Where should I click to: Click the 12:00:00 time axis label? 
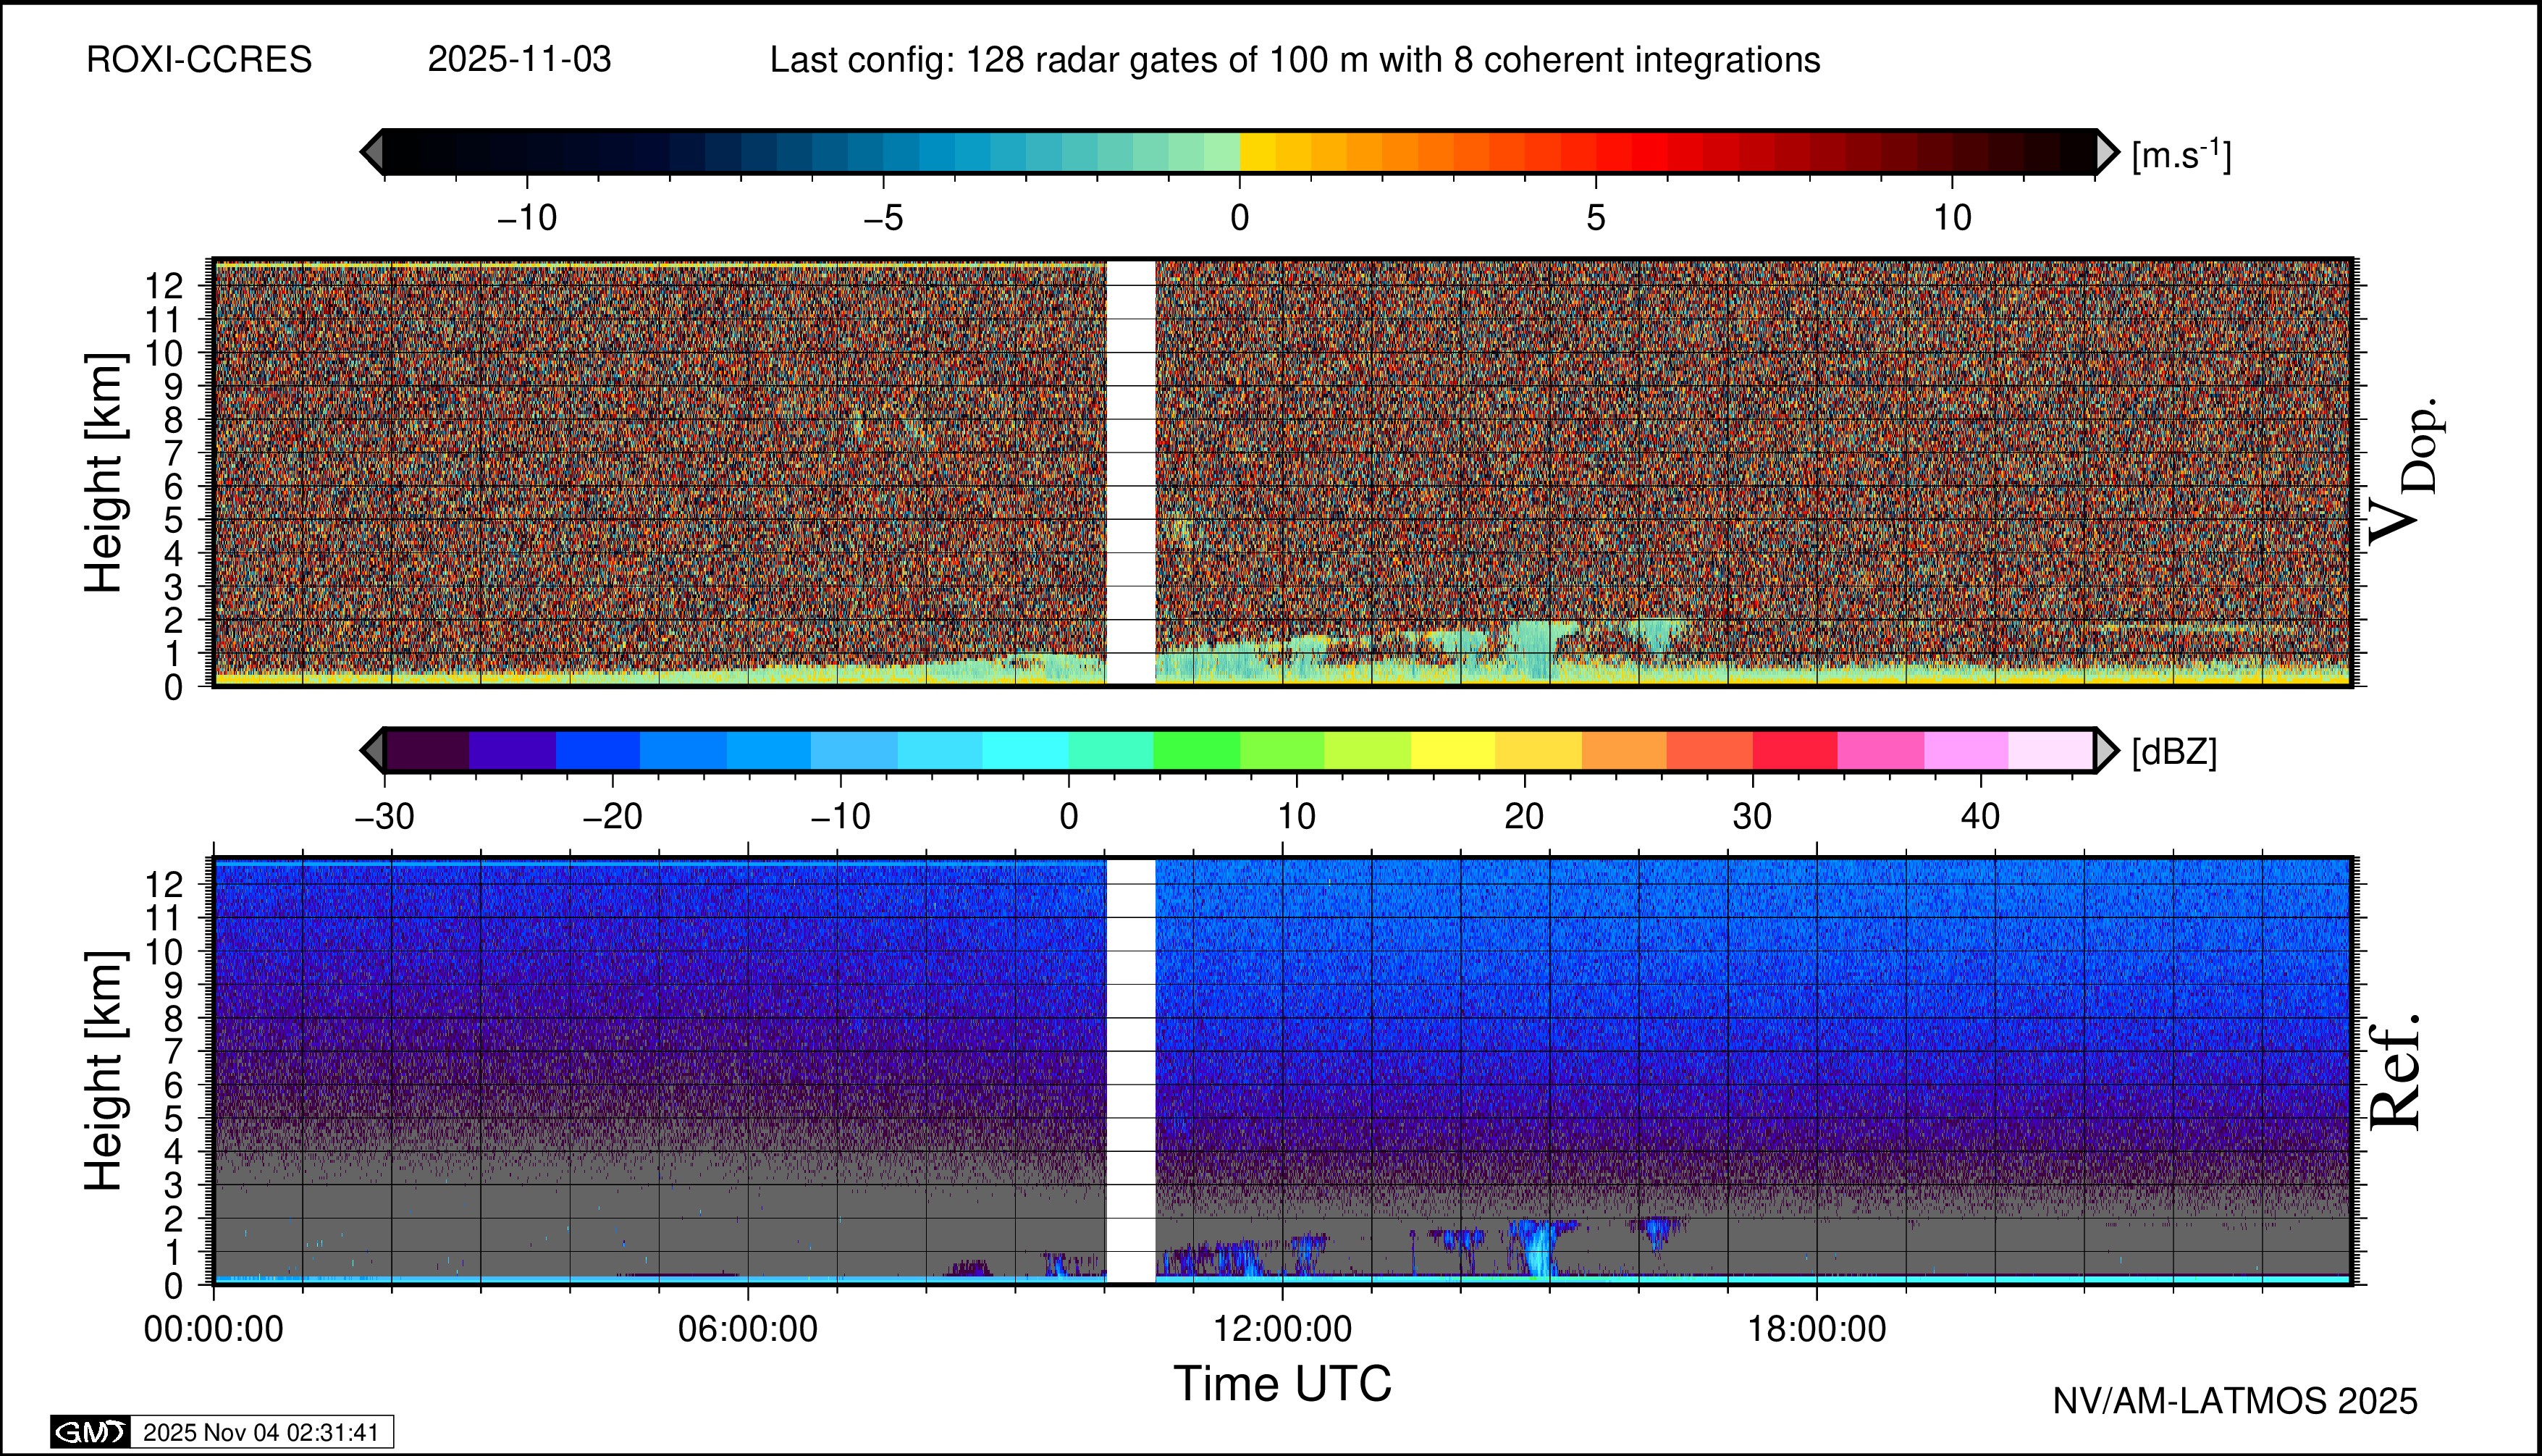tap(1282, 1330)
